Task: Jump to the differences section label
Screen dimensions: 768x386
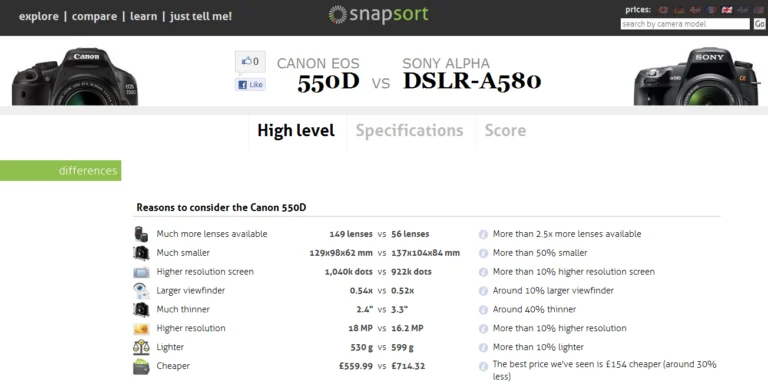Action: click(61, 170)
